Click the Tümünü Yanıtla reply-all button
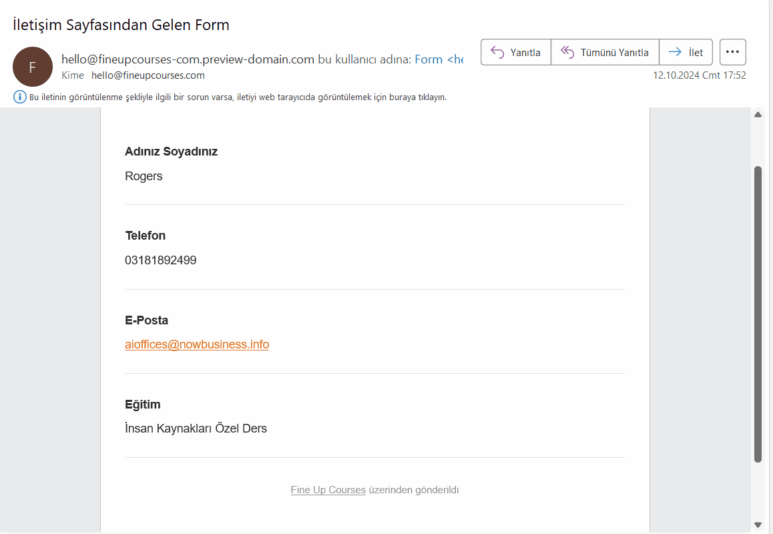 click(603, 52)
